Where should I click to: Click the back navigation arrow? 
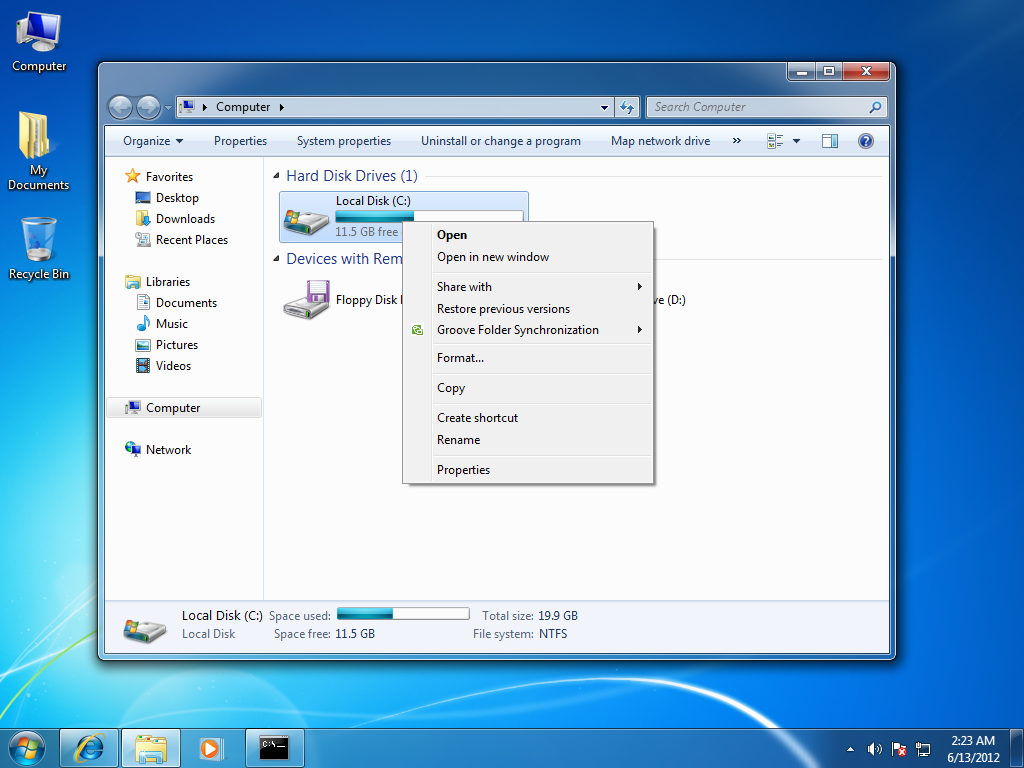(x=120, y=106)
